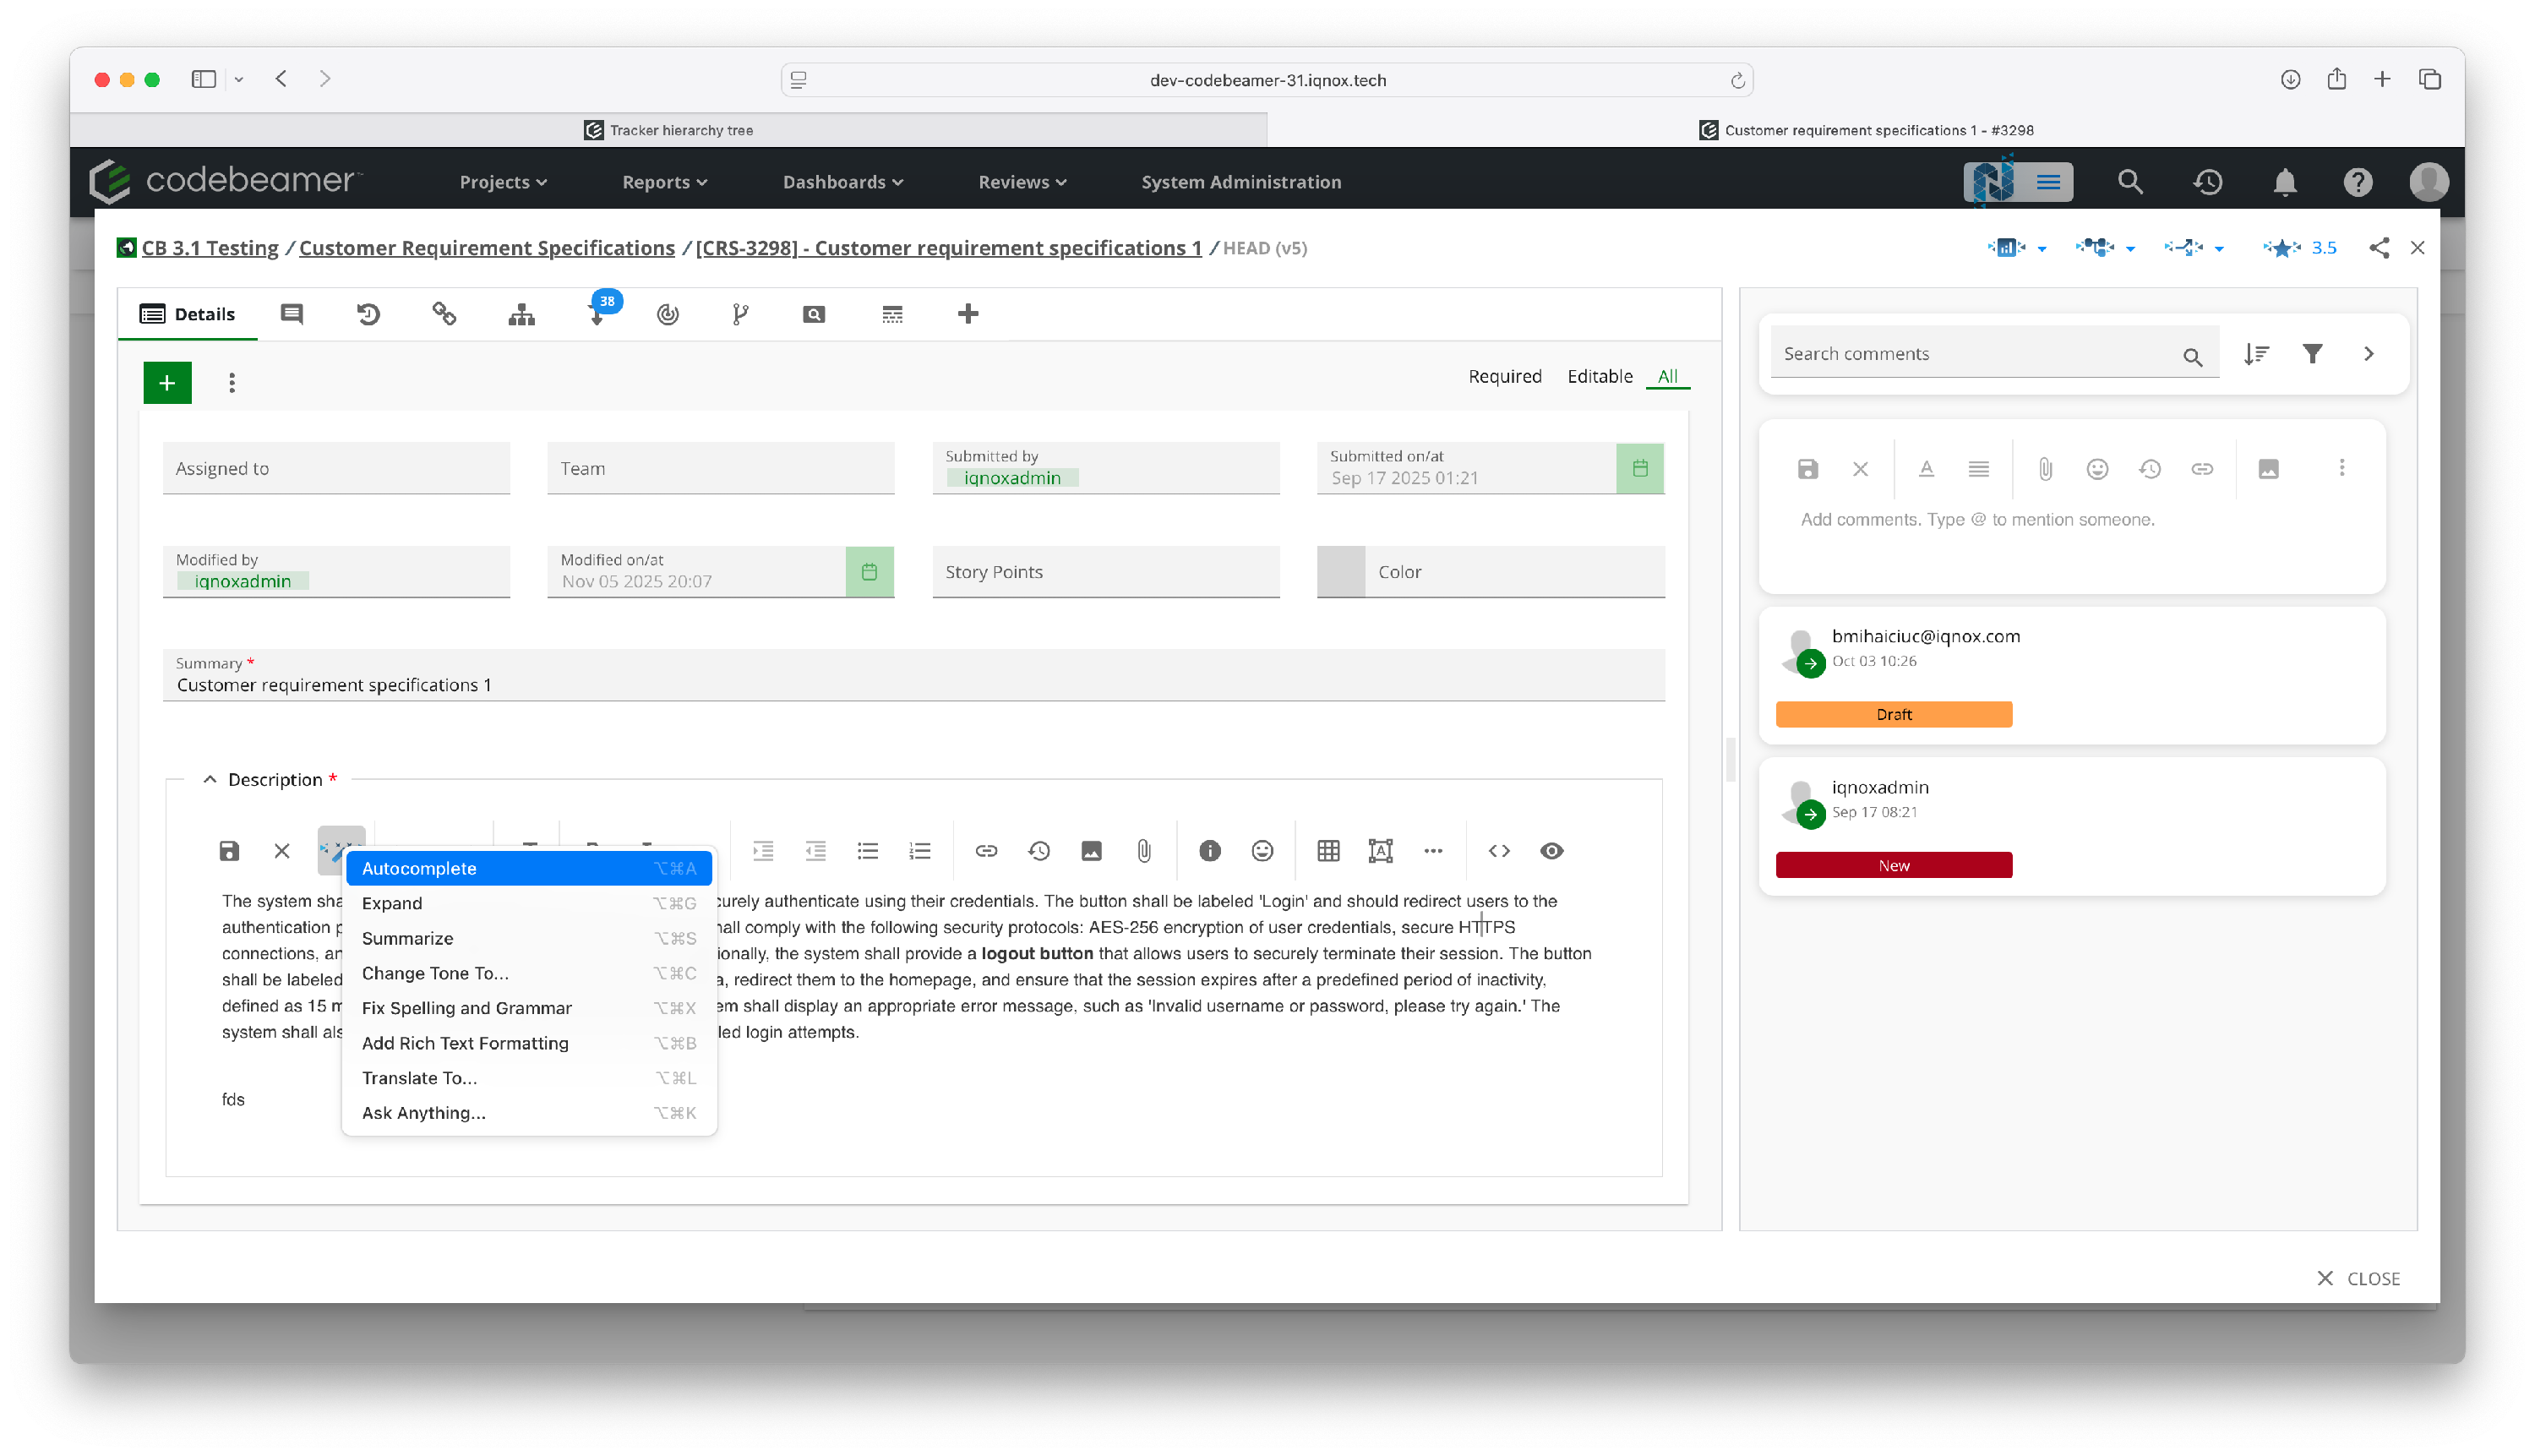The height and width of the screenshot is (1456, 2535).
Task: Click the insert link icon in description toolbar
Action: pyautogui.click(x=986, y=851)
